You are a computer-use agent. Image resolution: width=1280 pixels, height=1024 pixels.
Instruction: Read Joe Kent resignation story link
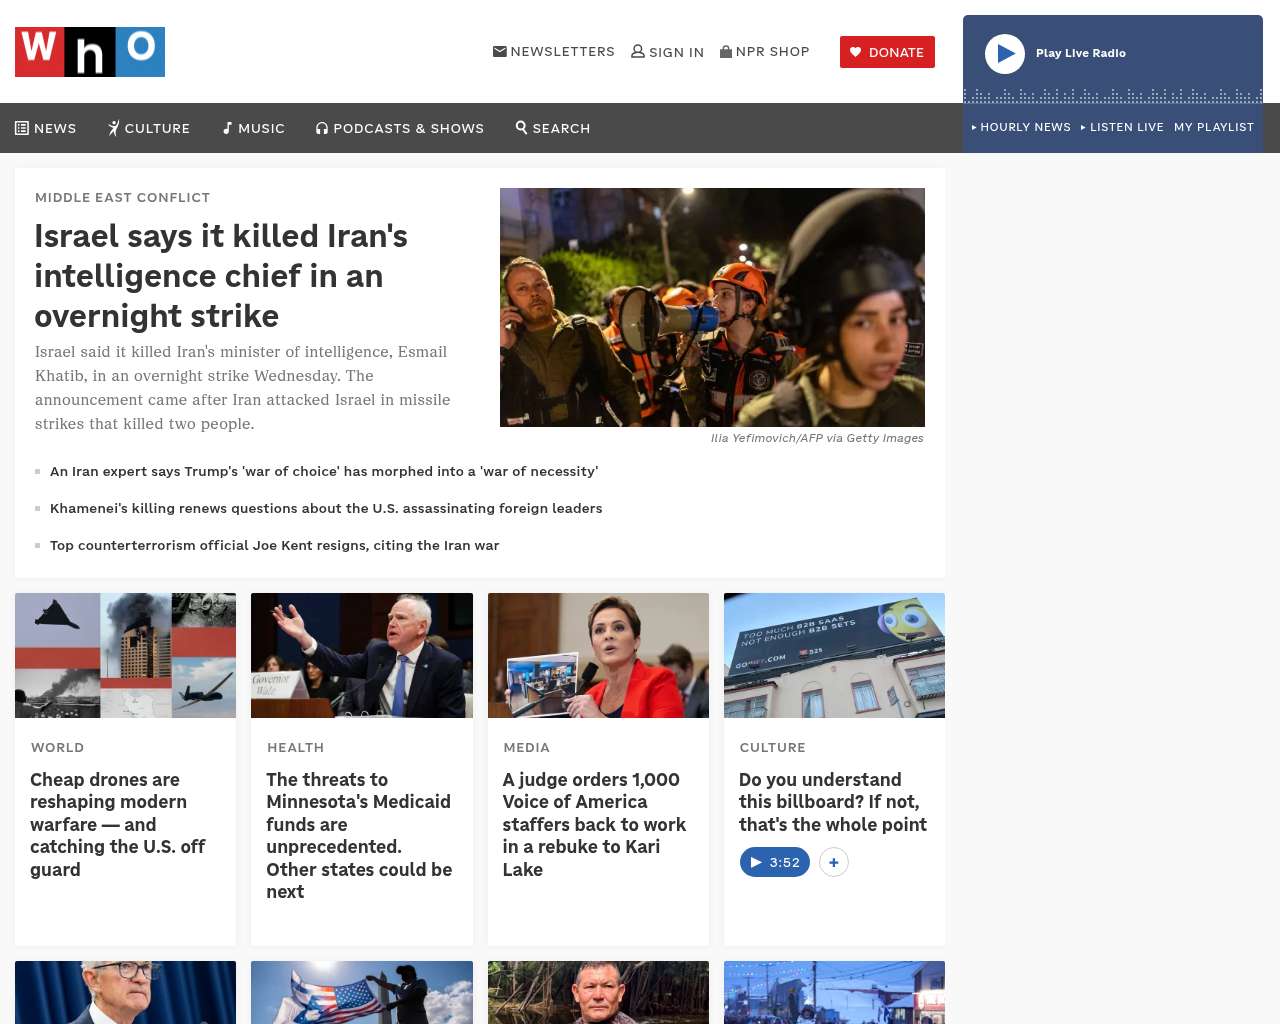[274, 545]
